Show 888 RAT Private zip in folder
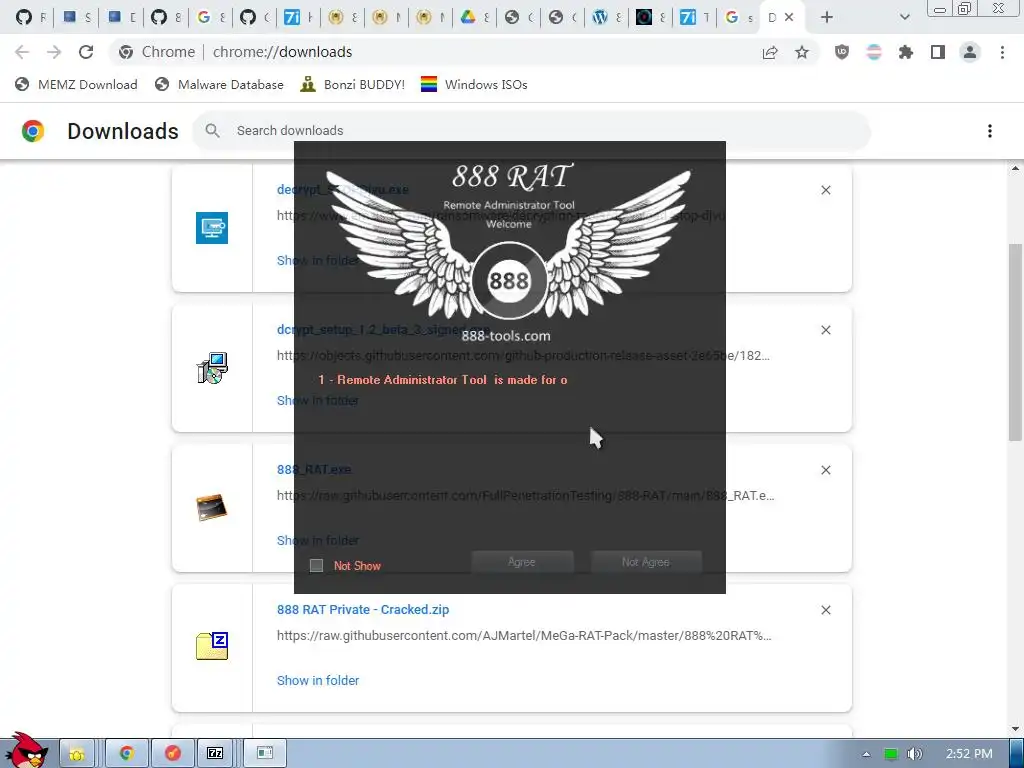The width and height of the screenshot is (1024, 768). coord(318,680)
